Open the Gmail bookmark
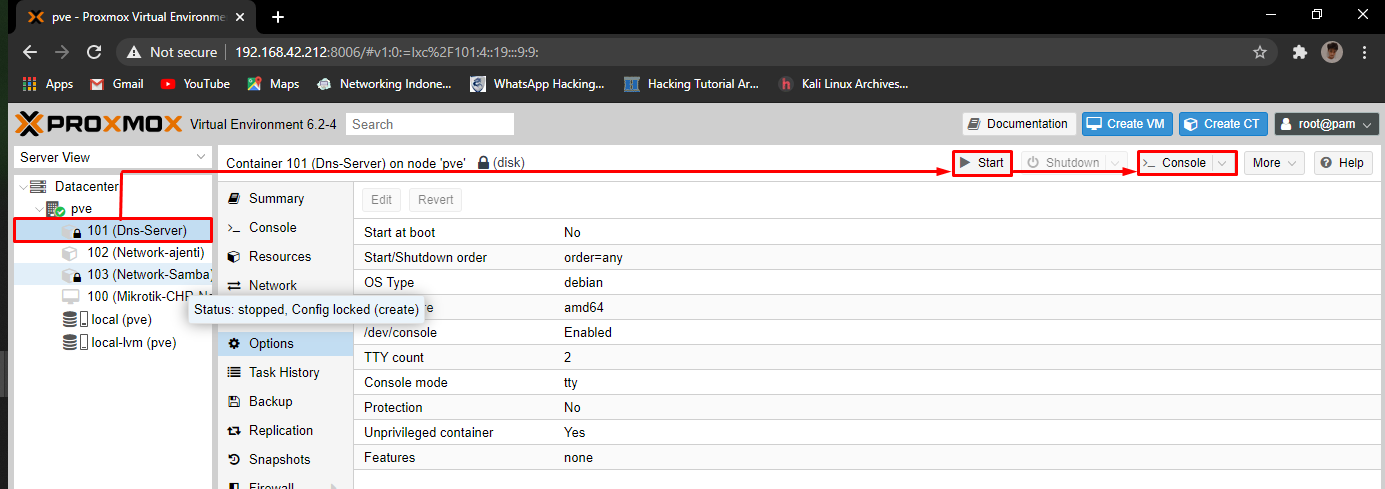Screen dimensions: 1385x489 117,84
